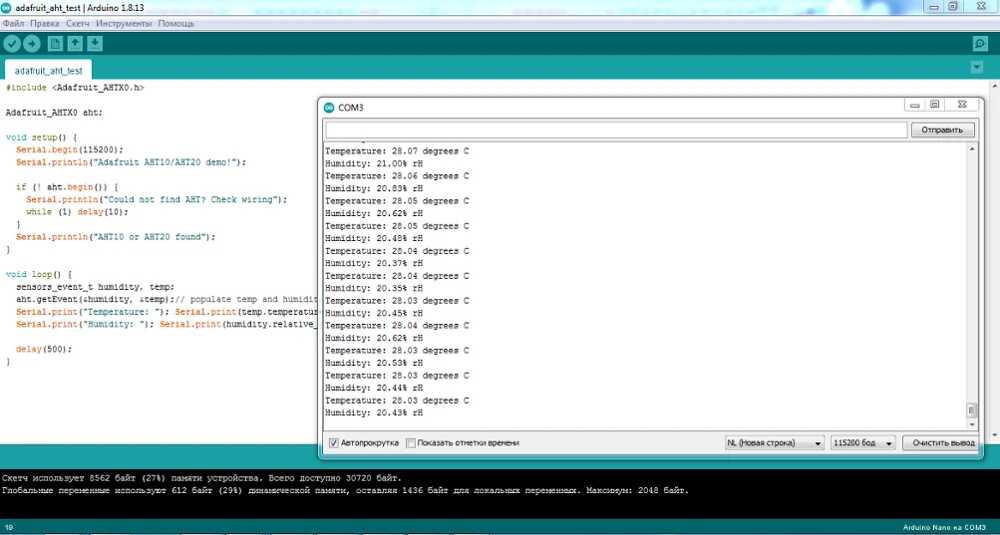
Task: Click the Отправить button
Action: click(x=943, y=130)
